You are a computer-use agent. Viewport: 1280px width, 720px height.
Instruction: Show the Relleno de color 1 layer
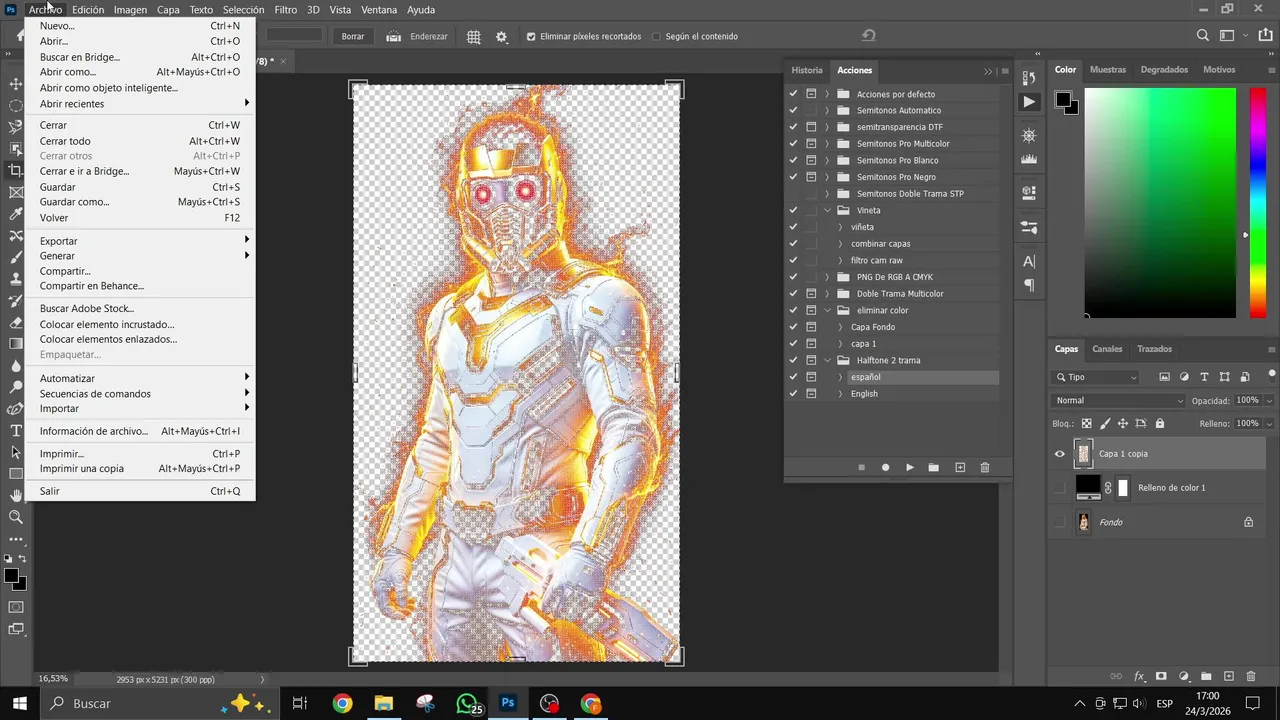click(1060, 488)
